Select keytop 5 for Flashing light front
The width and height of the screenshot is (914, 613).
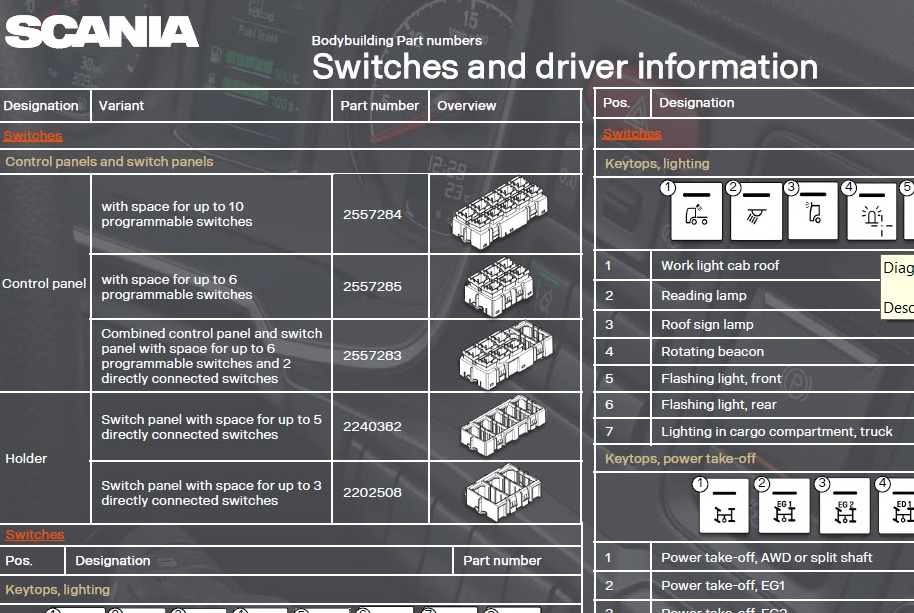[908, 211]
